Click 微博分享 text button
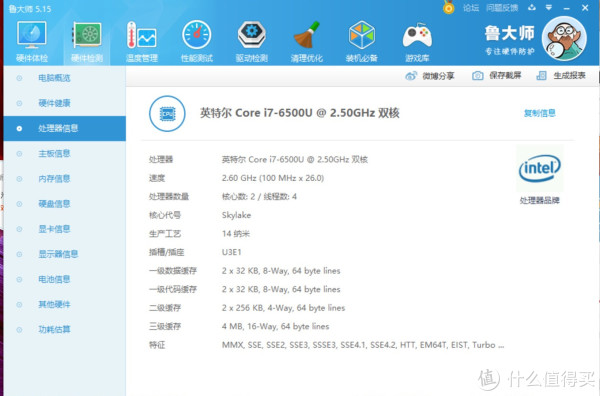Viewport: 600px width, 396px height. [x=439, y=76]
